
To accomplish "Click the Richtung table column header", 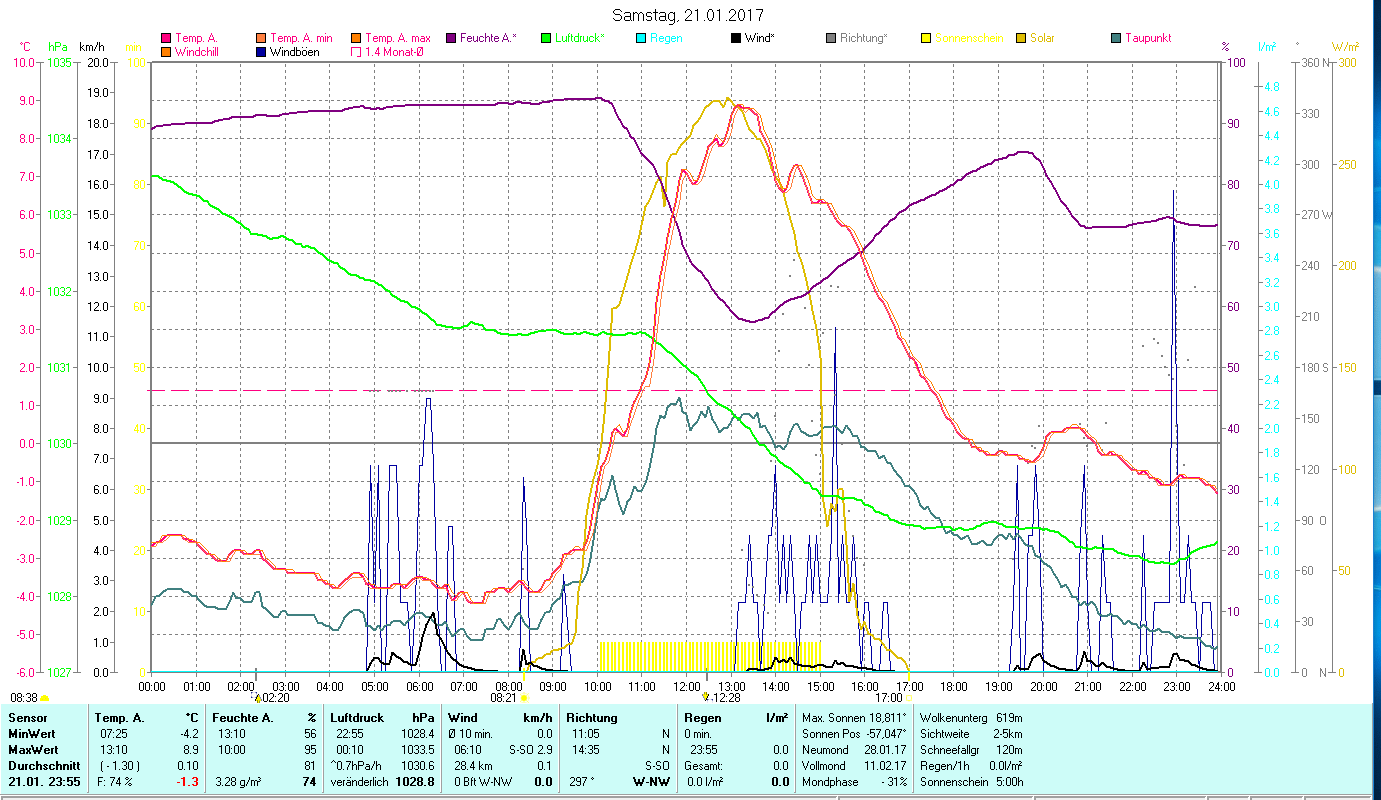I will coord(593,718).
